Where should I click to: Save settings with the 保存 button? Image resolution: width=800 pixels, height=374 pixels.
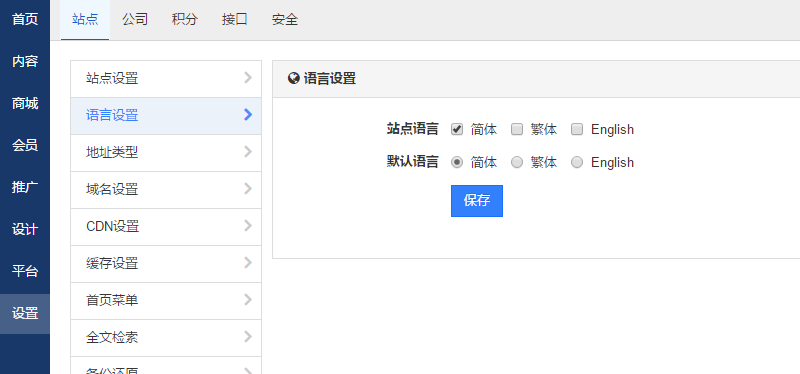pyautogui.click(x=477, y=201)
